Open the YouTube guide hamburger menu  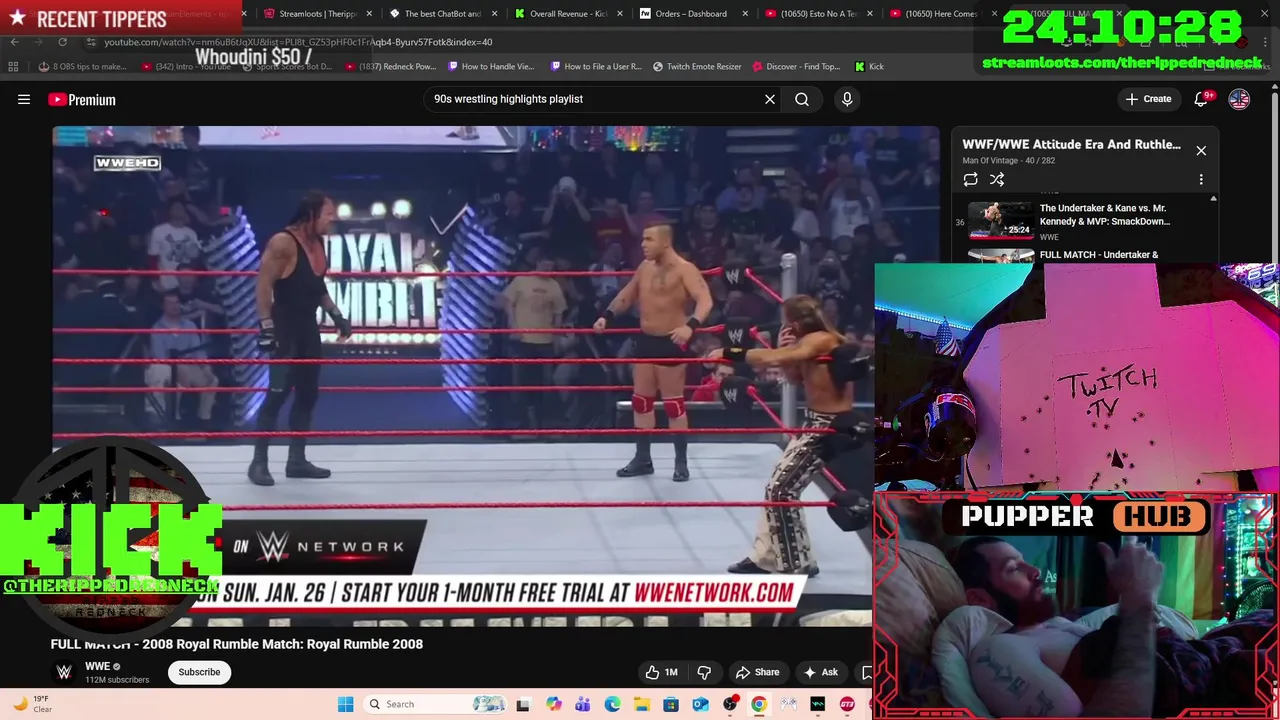click(x=24, y=99)
